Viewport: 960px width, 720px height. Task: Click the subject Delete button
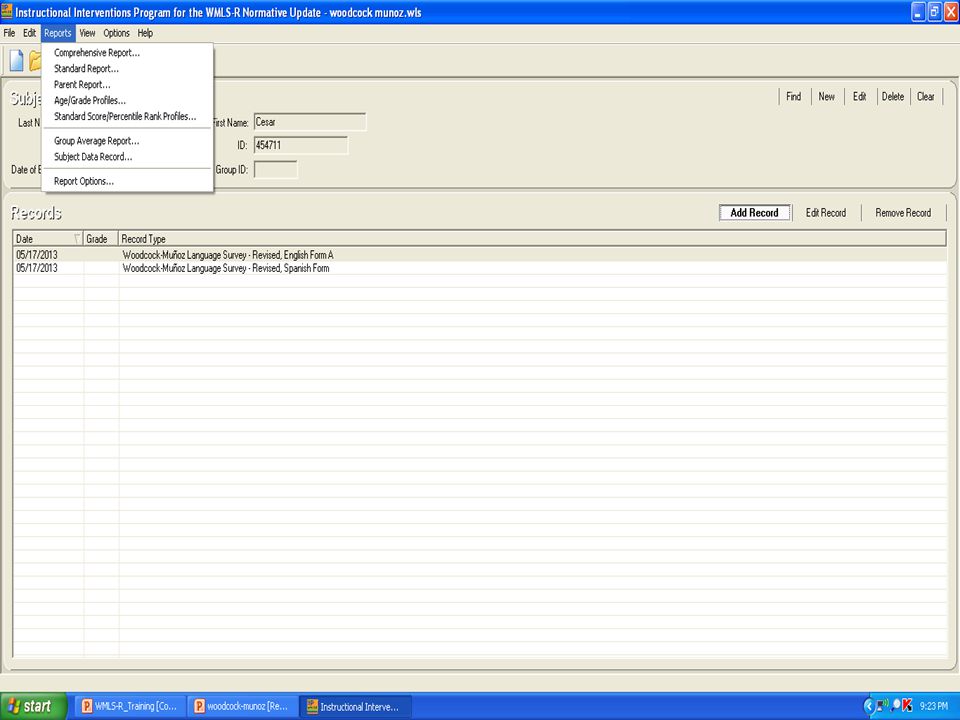click(893, 97)
